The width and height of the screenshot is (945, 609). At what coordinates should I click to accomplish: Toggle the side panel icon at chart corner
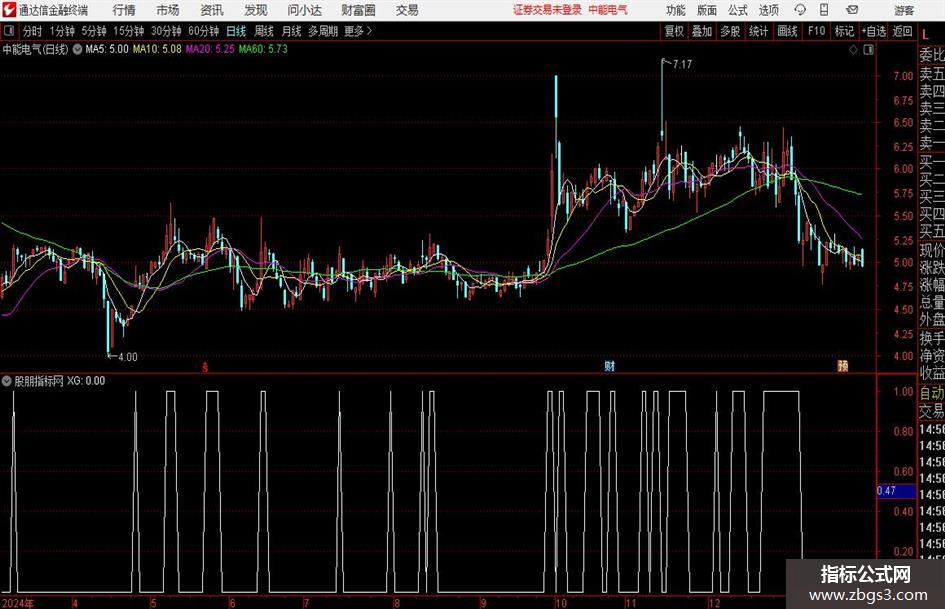(x=868, y=50)
